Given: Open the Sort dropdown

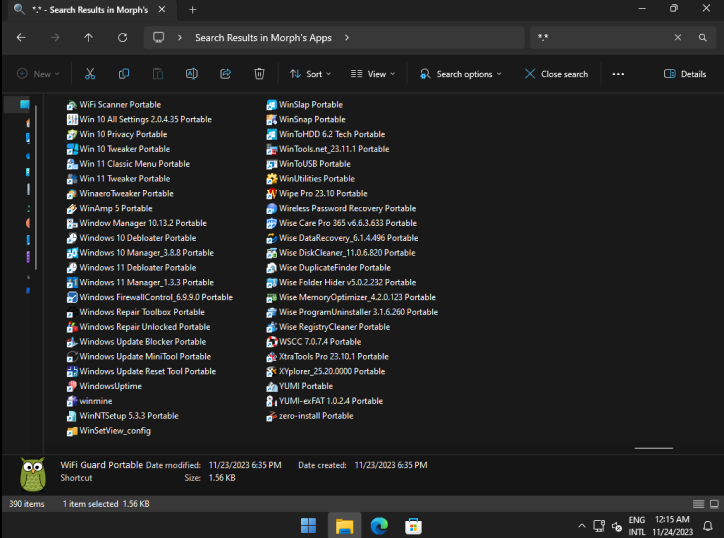Looking at the screenshot, I should pos(310,74).
